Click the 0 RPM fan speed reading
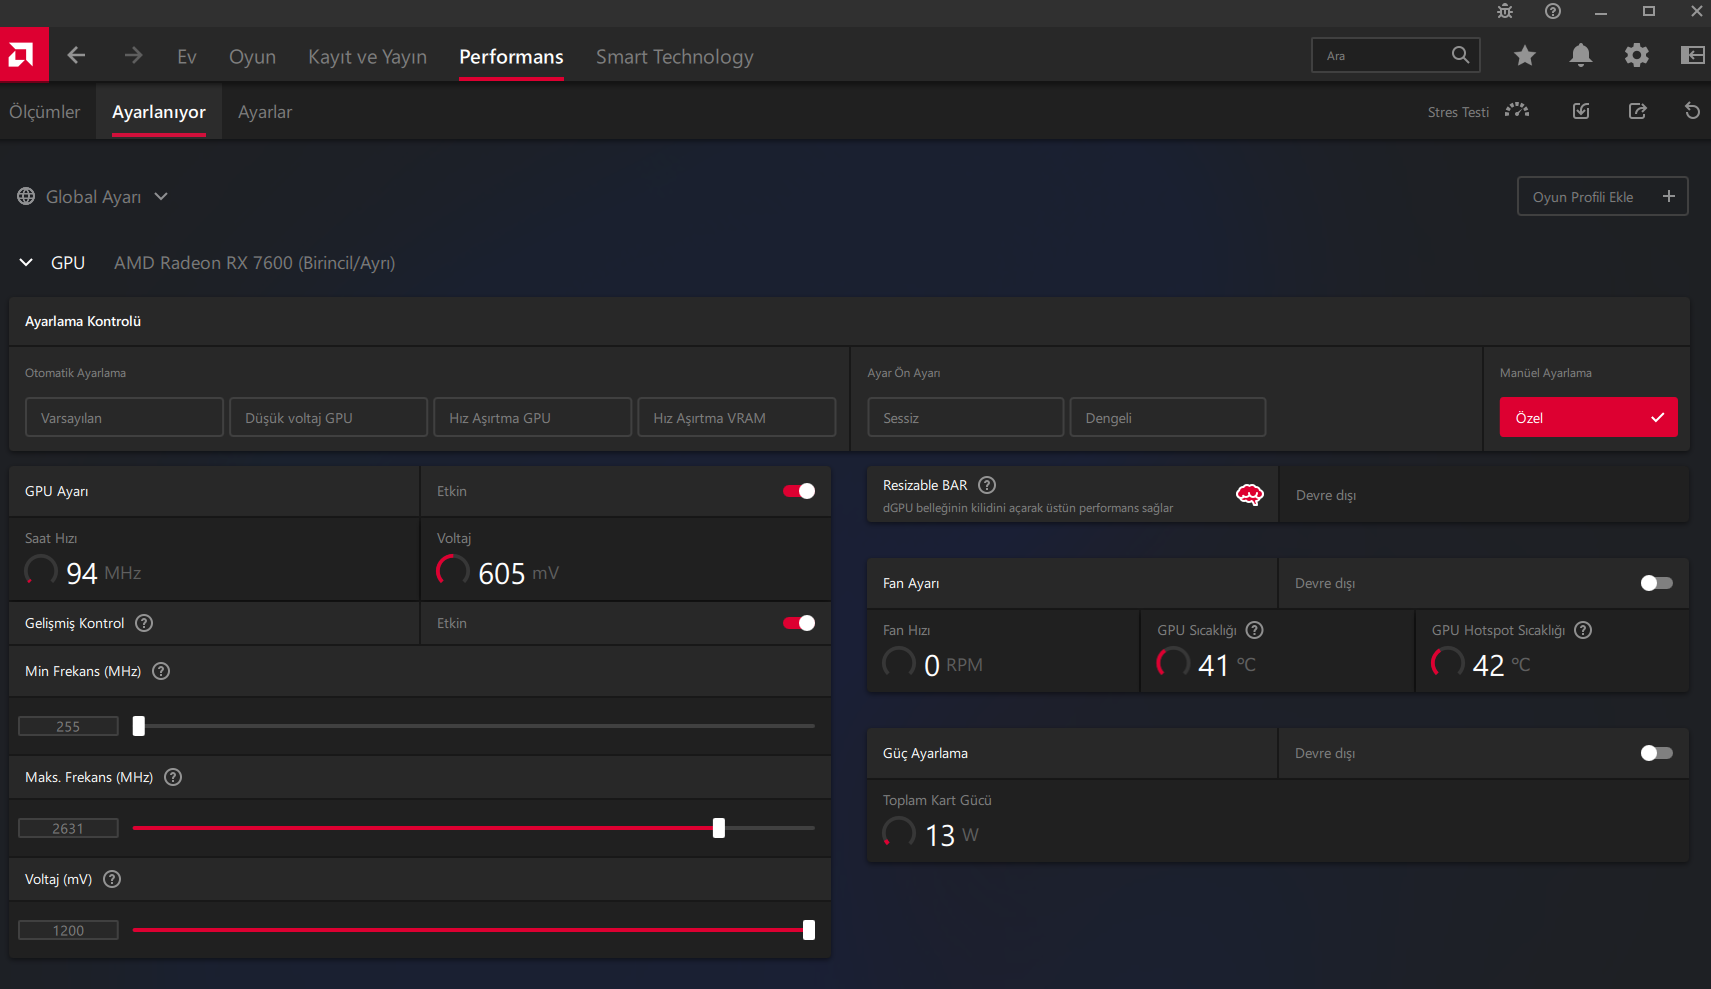 click(953, 665)
